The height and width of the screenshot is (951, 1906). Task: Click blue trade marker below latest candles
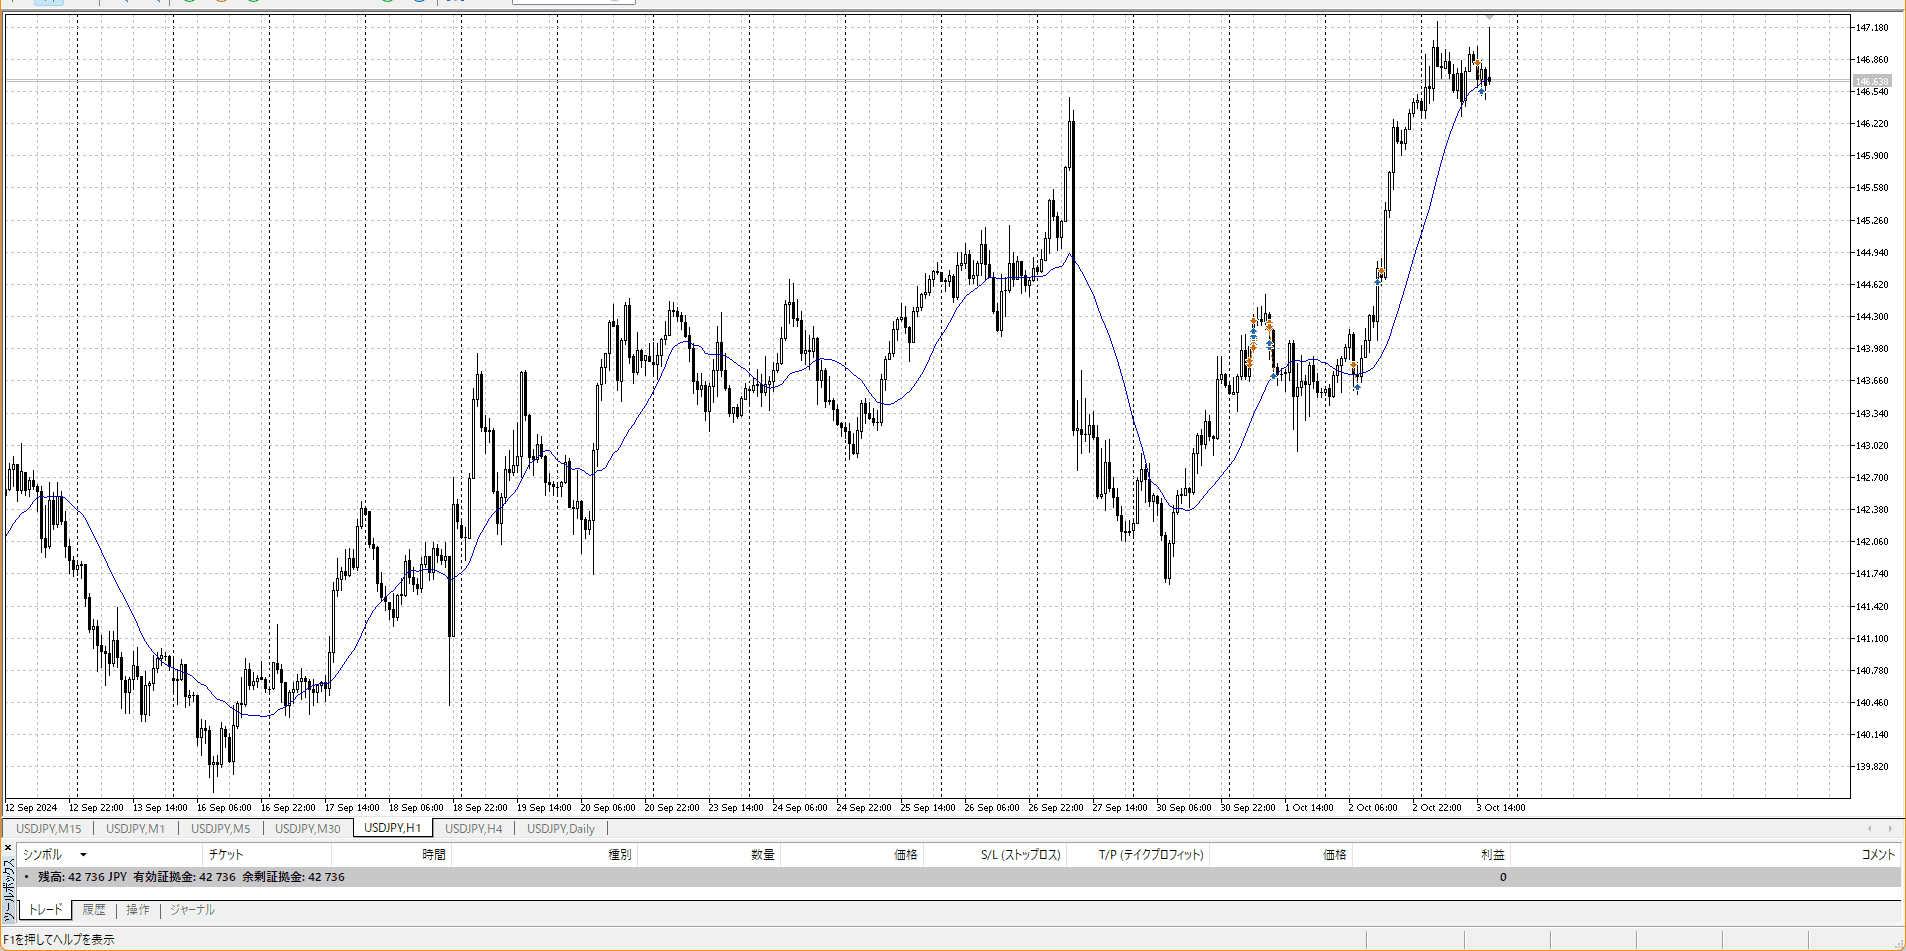pos(1482,92)
